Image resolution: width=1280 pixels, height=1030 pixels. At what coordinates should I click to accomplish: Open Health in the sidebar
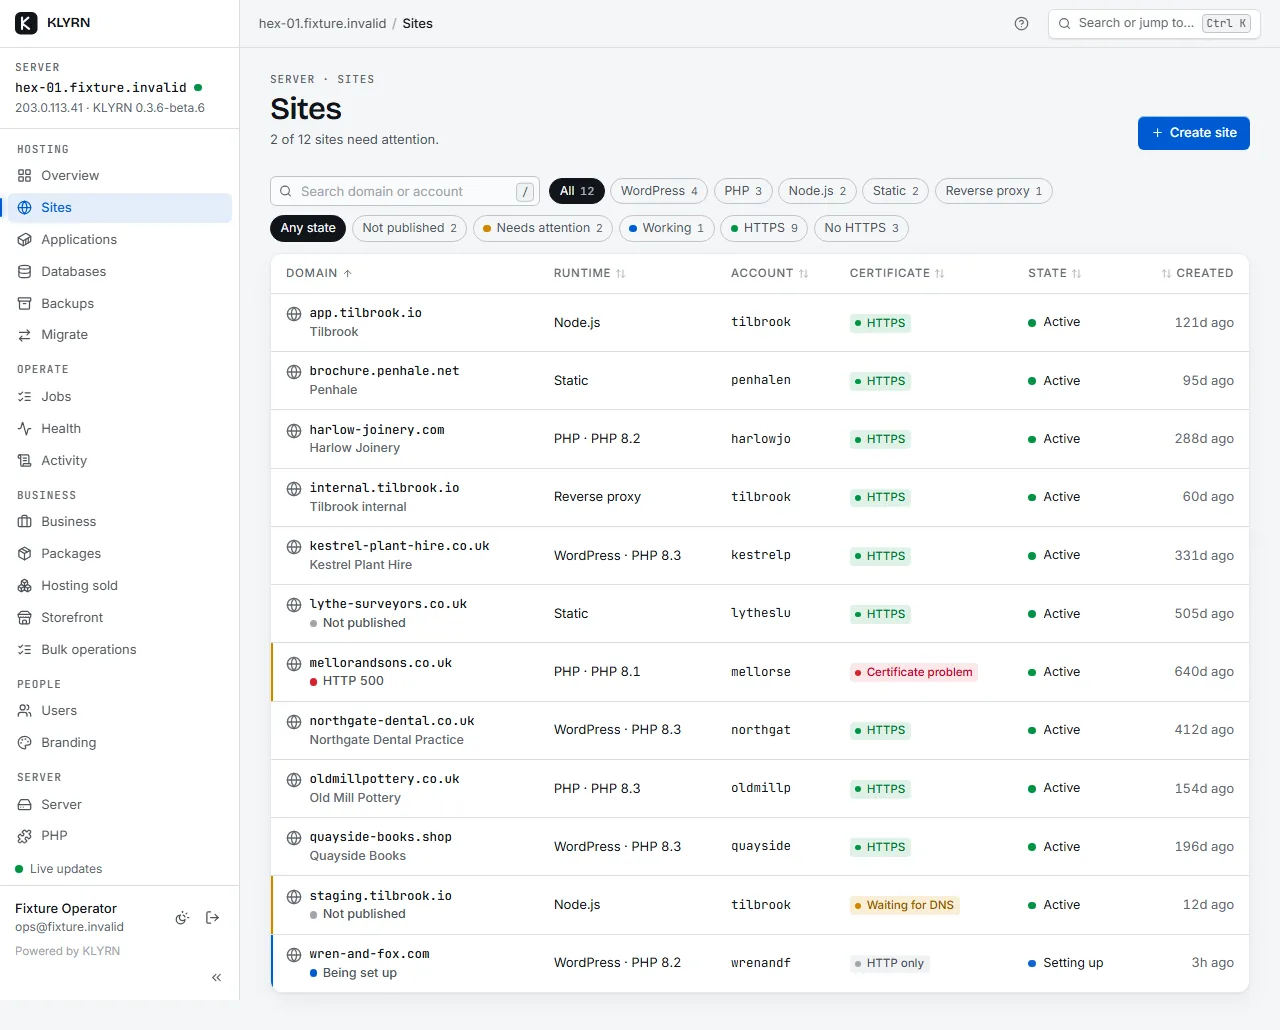(120, 429)
